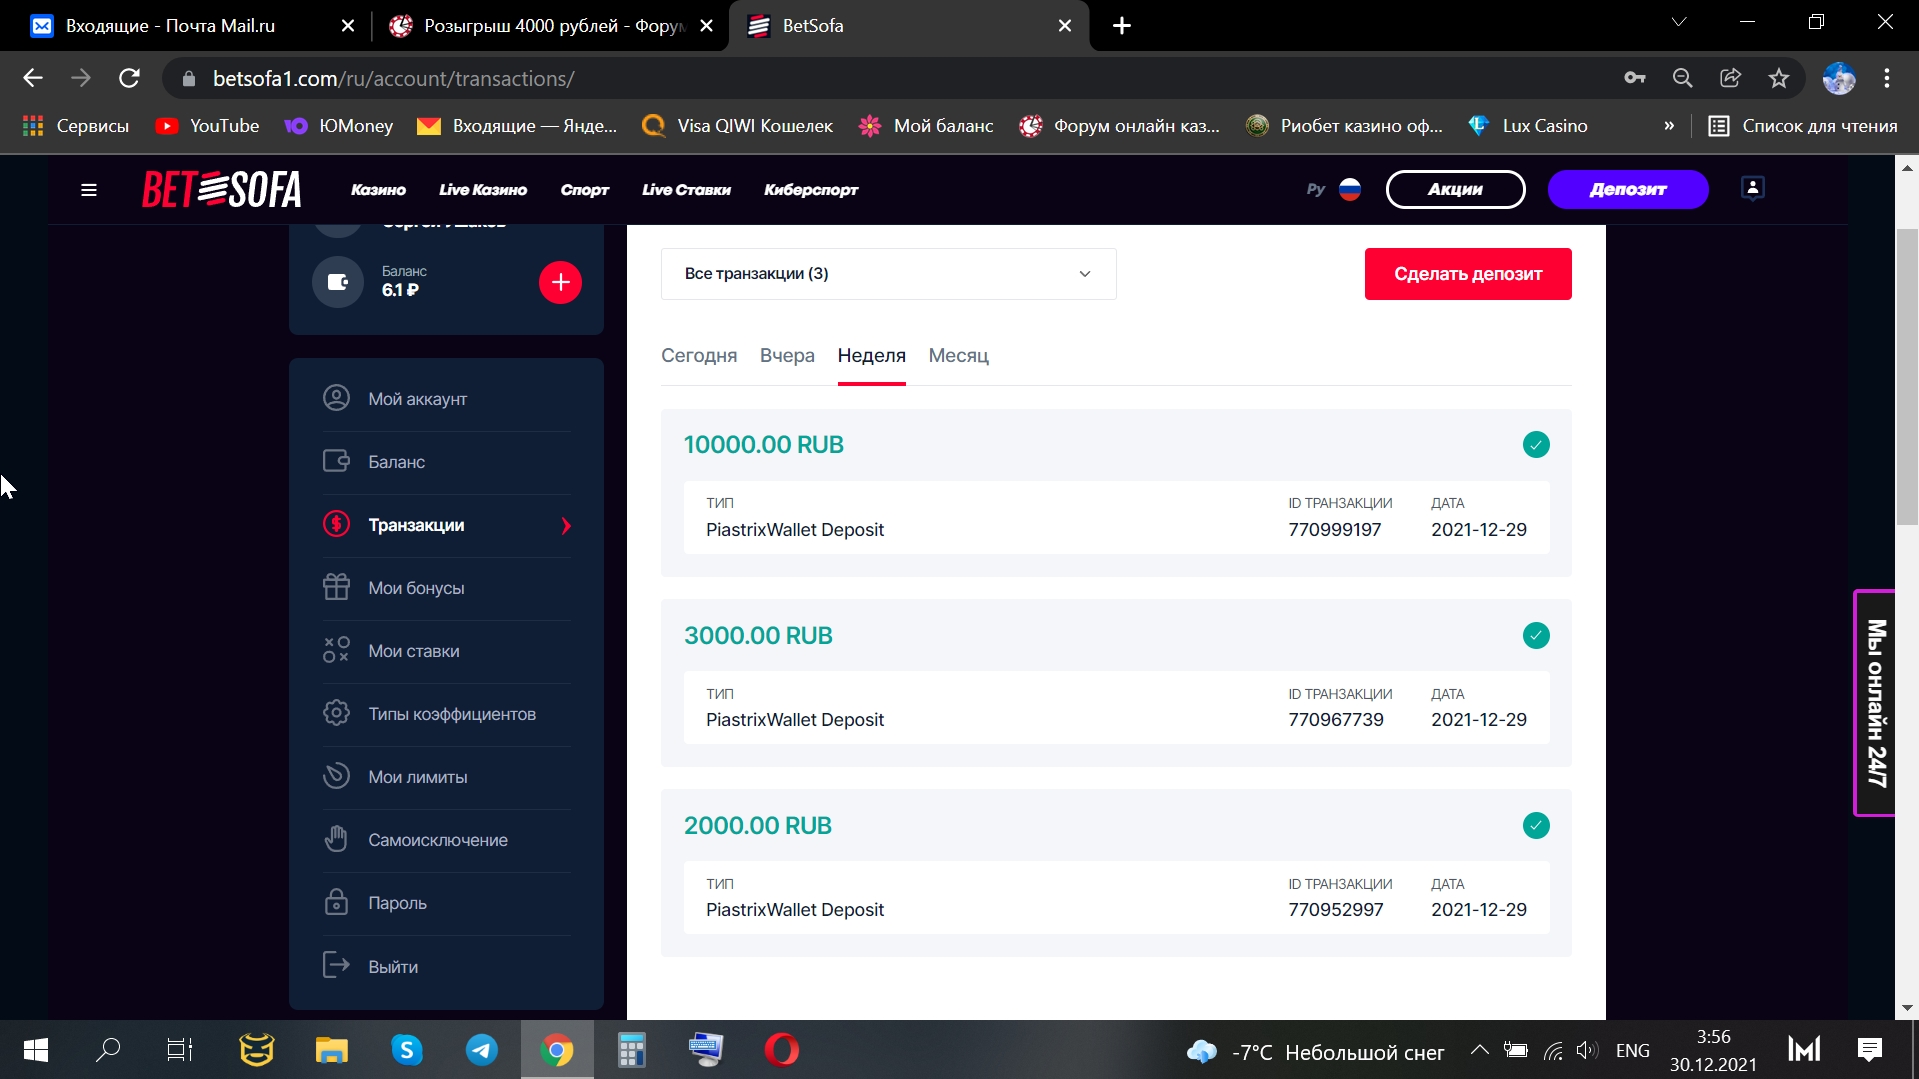Open the 'Мы онлайн 24/7' chat widget
1919x1079 pixels.
(x=1875, y=703)
